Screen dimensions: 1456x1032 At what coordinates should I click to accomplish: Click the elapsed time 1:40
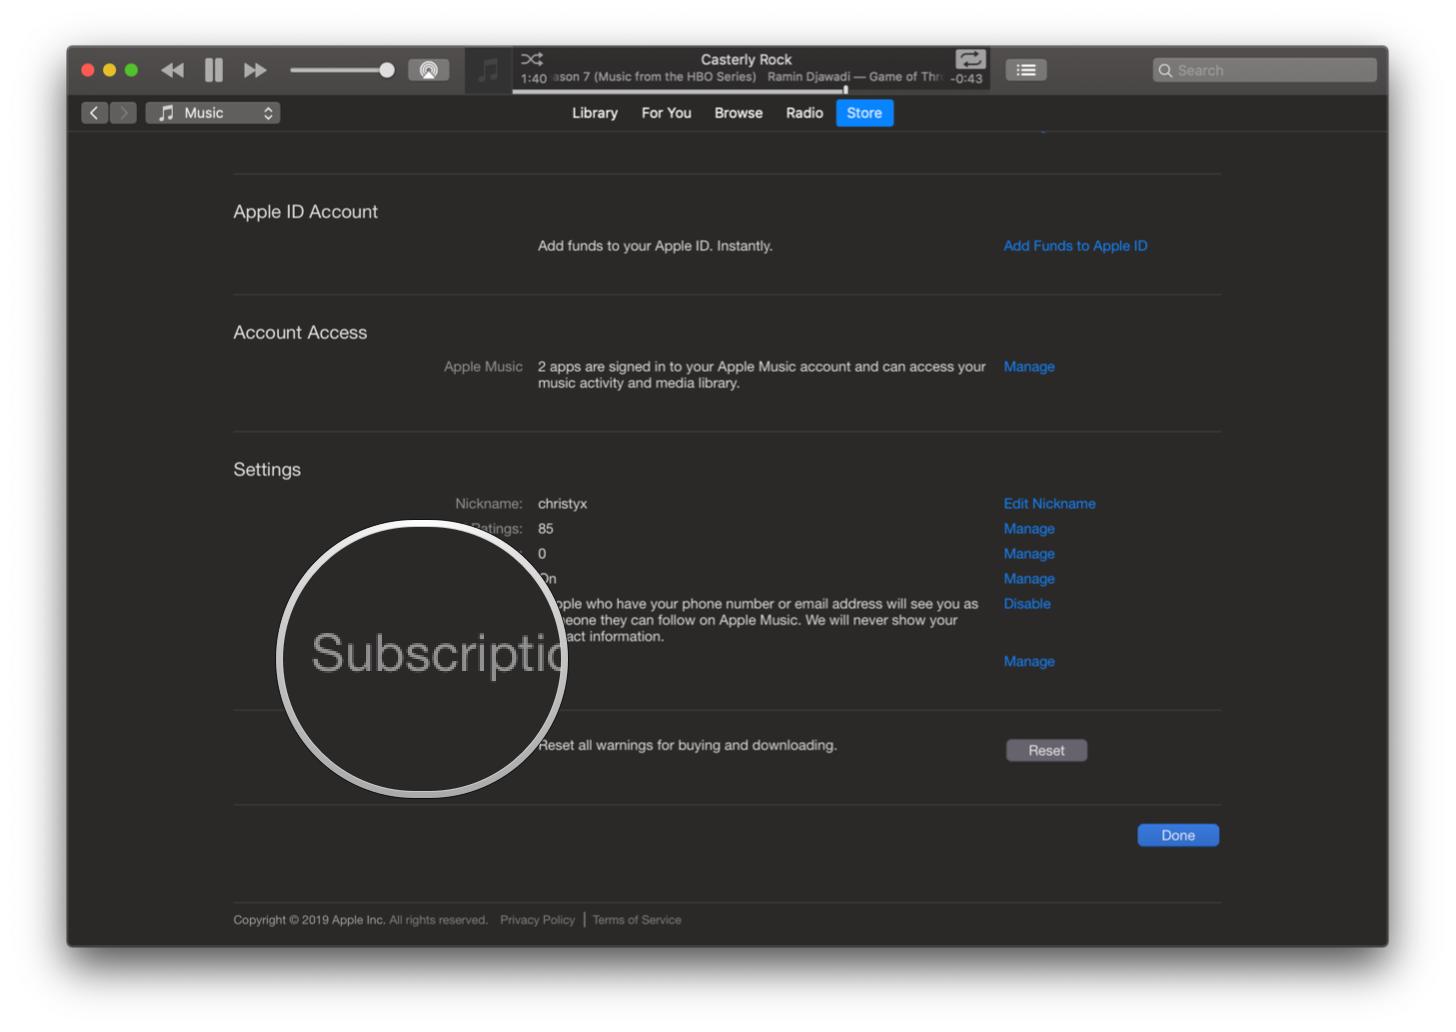[533, 79]
